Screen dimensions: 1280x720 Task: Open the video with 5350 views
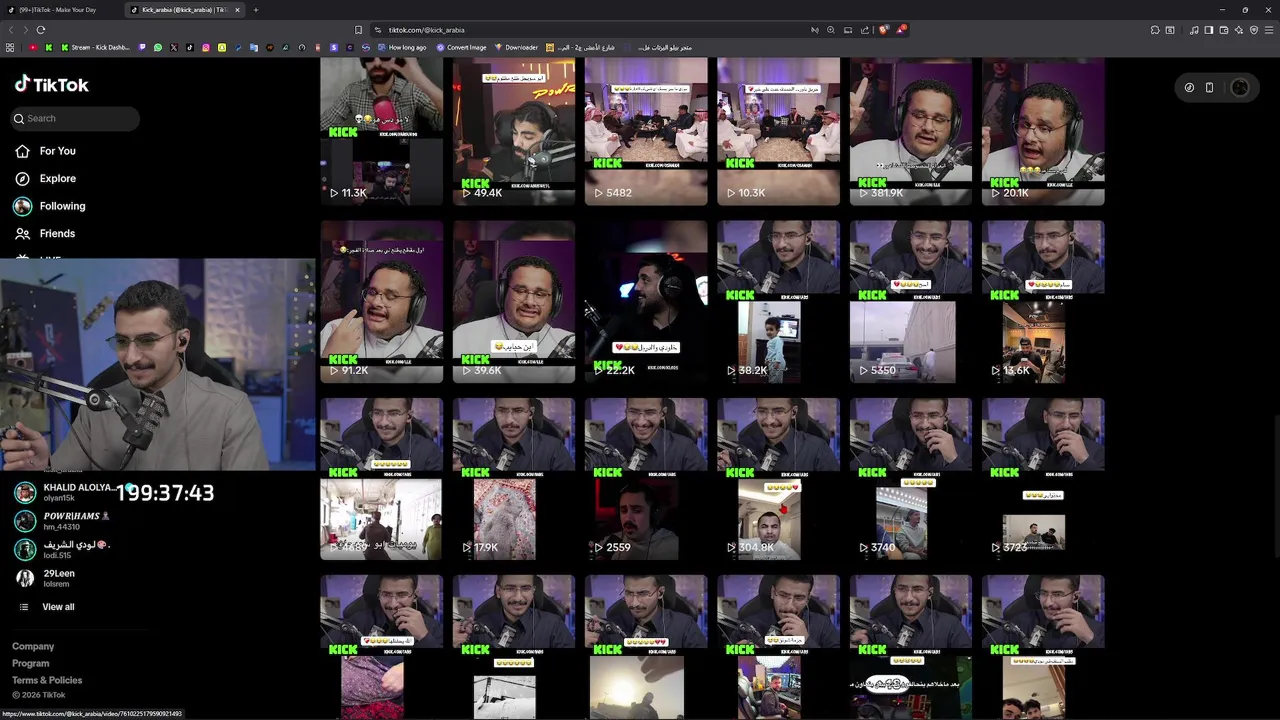coord(910,302)
